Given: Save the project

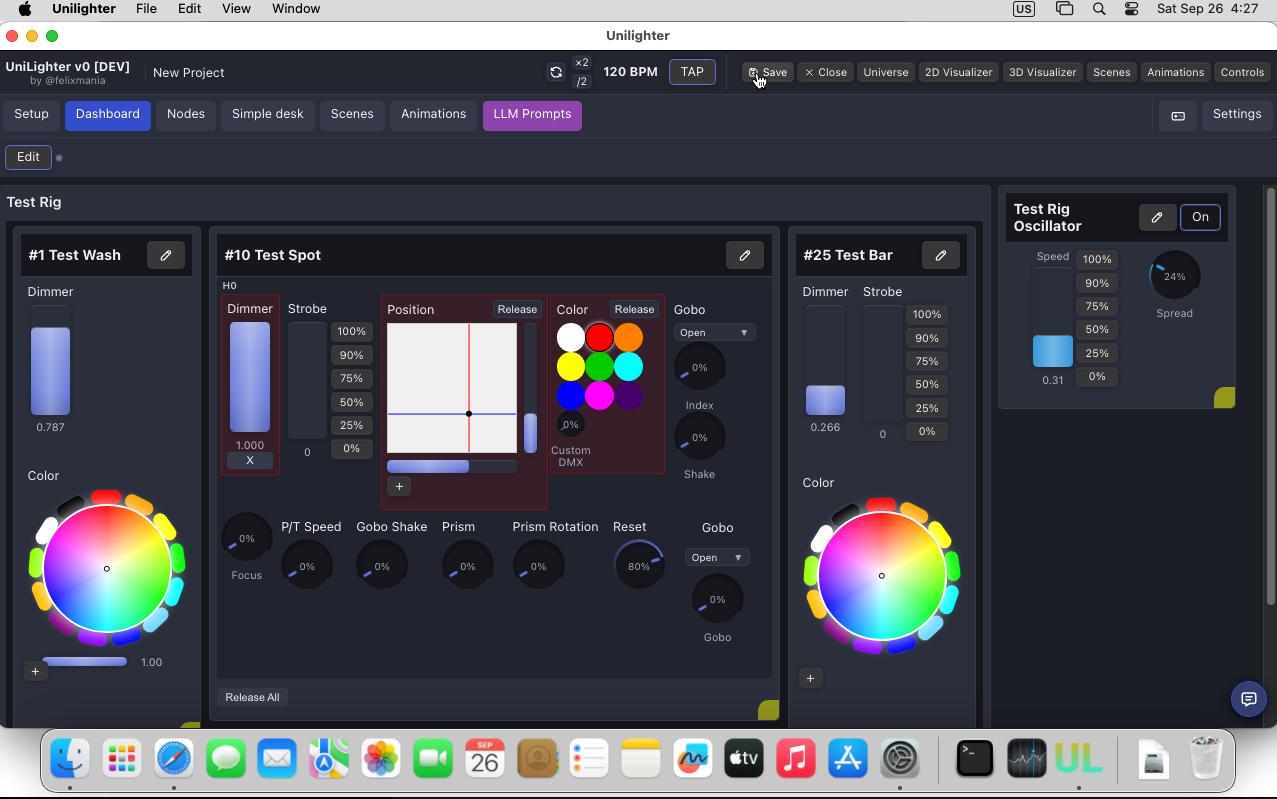Looking at the screenshot, I should 768,72.
